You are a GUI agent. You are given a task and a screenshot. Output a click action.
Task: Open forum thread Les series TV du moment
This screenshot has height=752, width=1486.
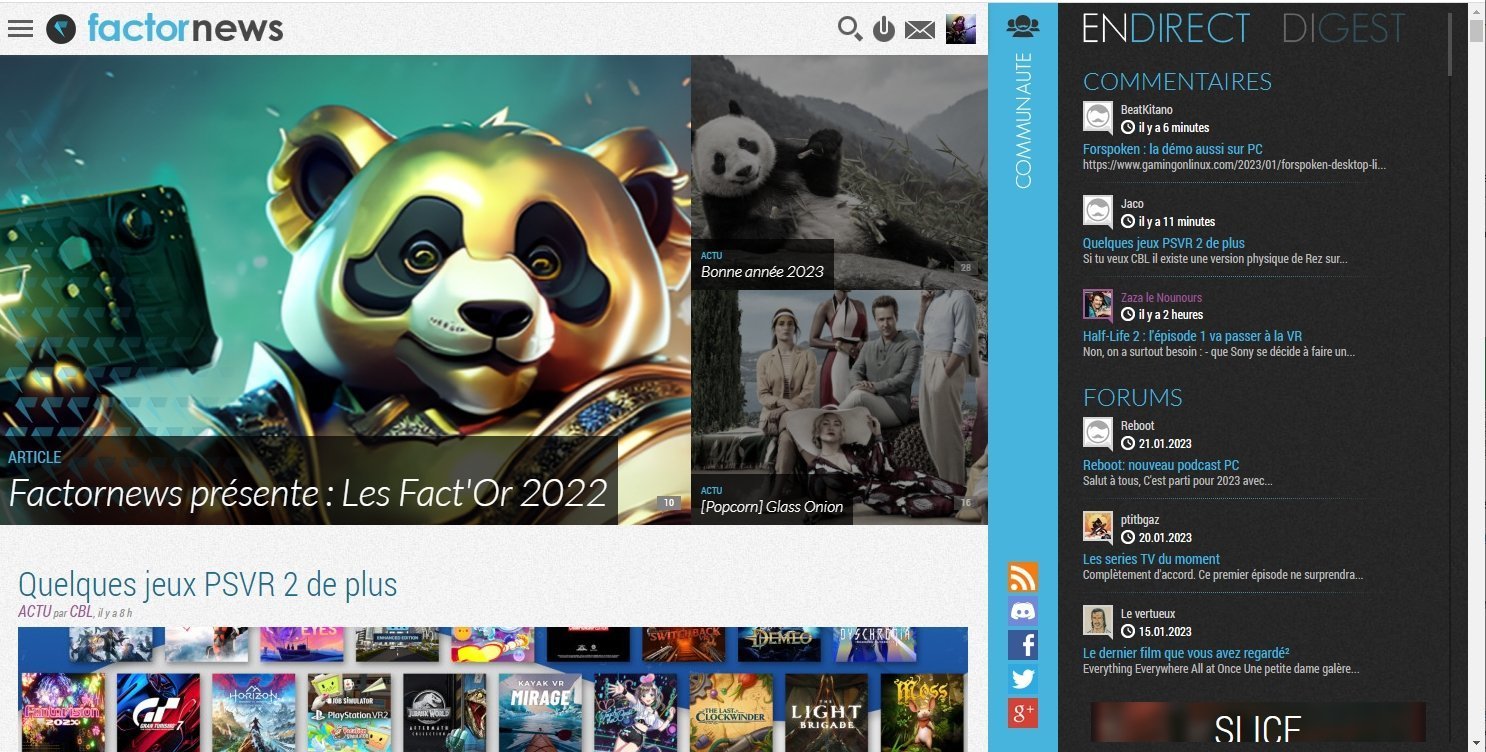pos(1151,559)
